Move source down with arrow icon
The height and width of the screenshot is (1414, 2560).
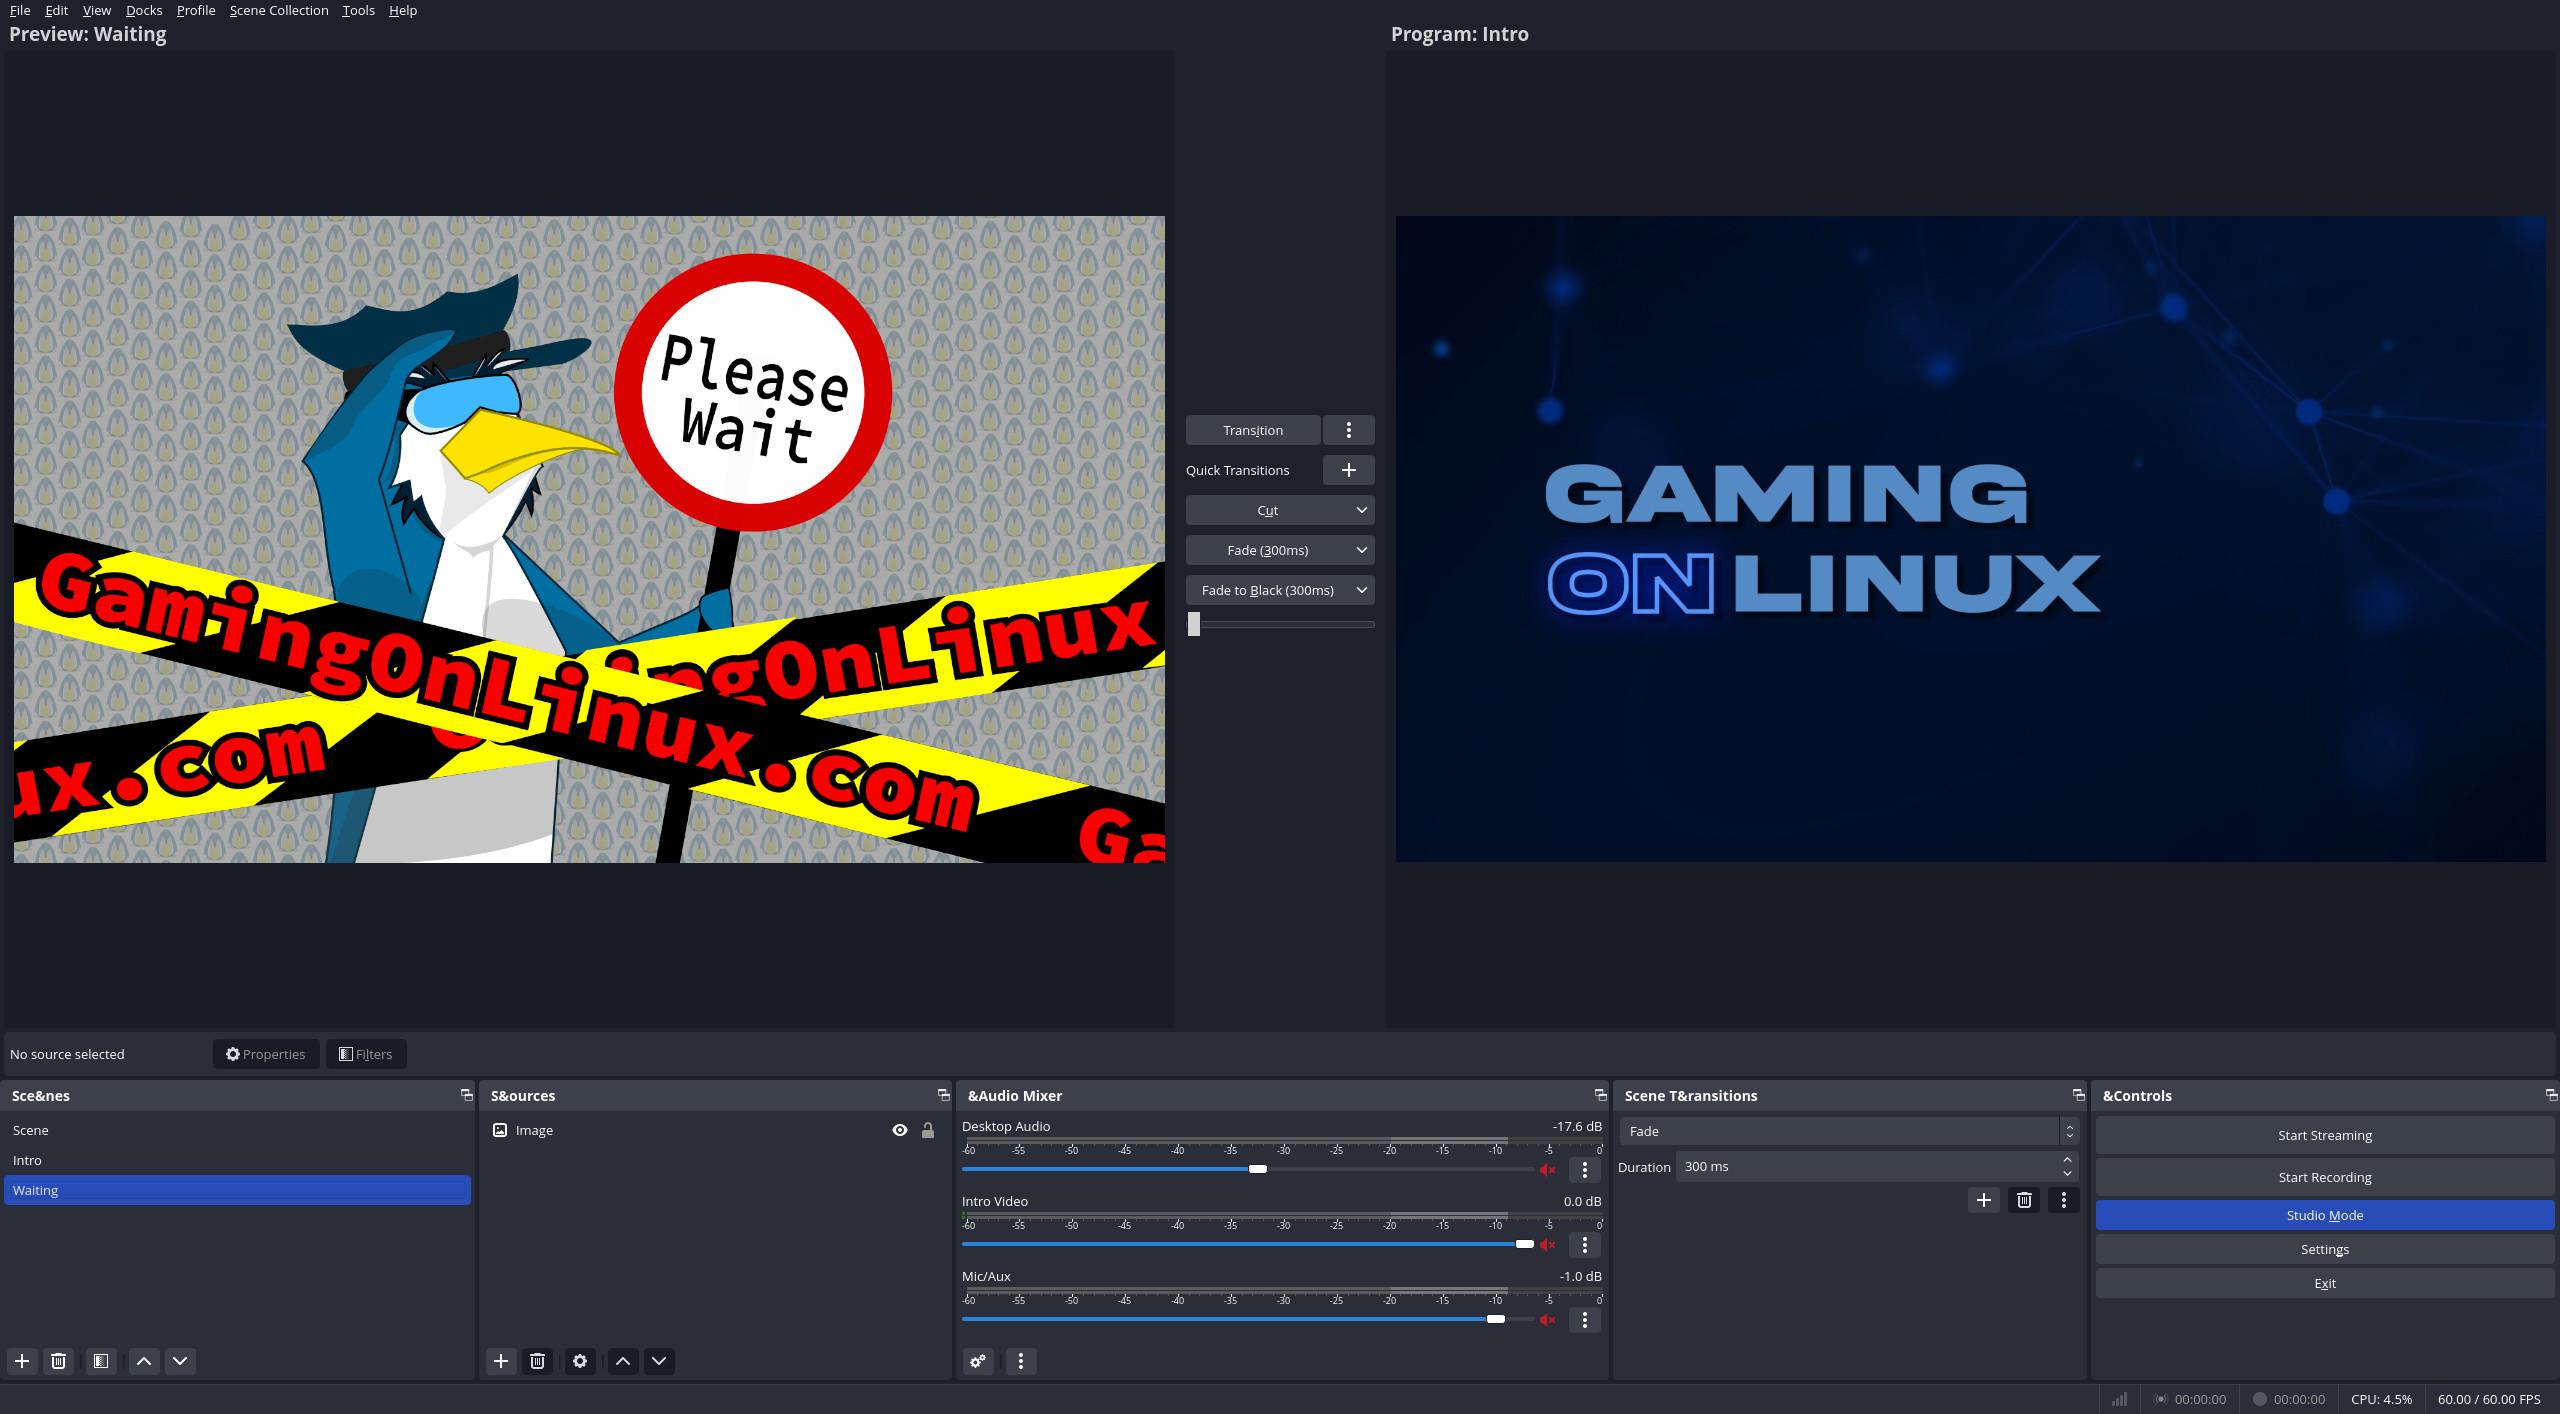coord(659,1361)
